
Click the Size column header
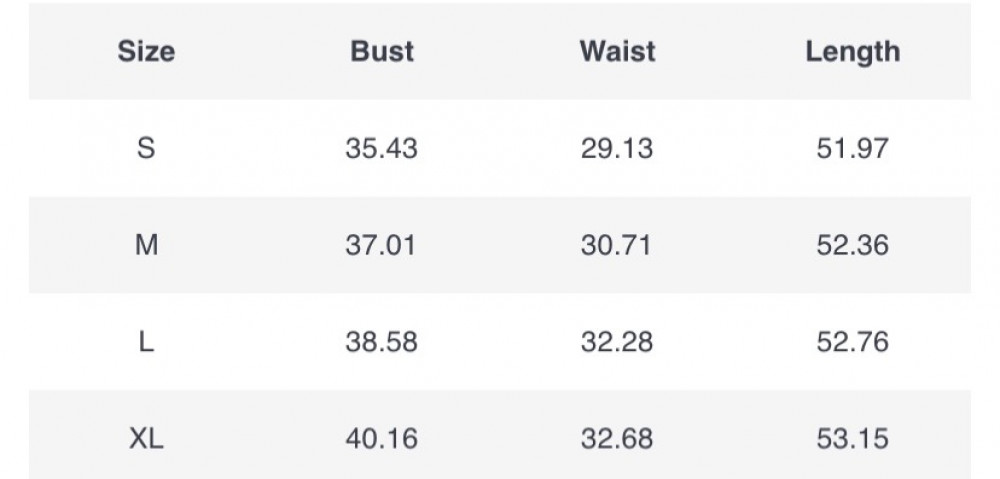(146, 51)
